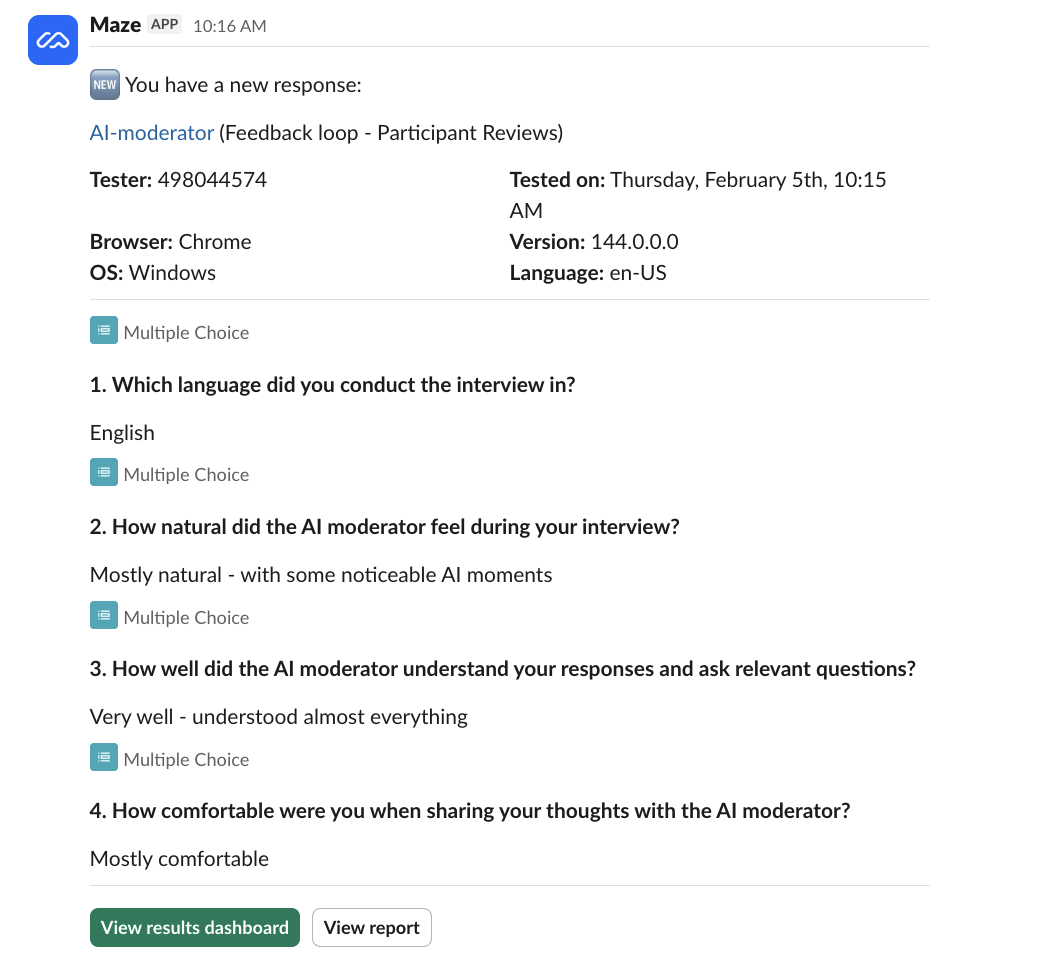This screenshot has height=960, width=1044.
Task: Click the NEW emoji badge icon
Action: click(x=104, y=85)
